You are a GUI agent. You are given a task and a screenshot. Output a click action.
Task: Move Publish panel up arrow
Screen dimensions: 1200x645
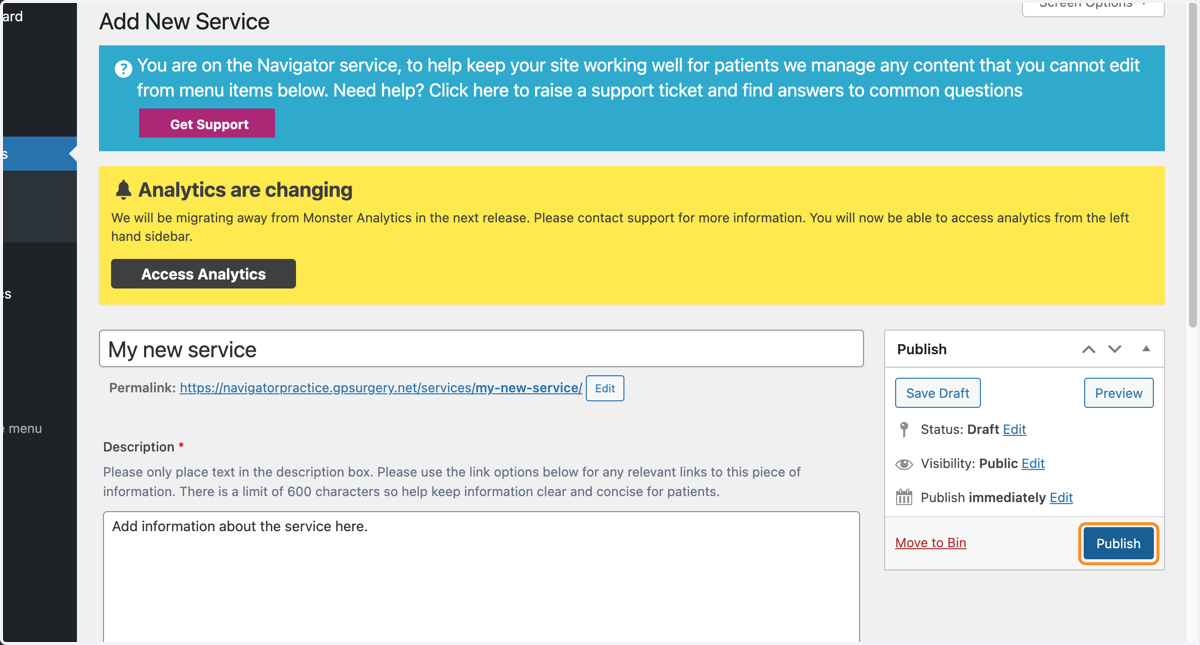[1088, 349]
